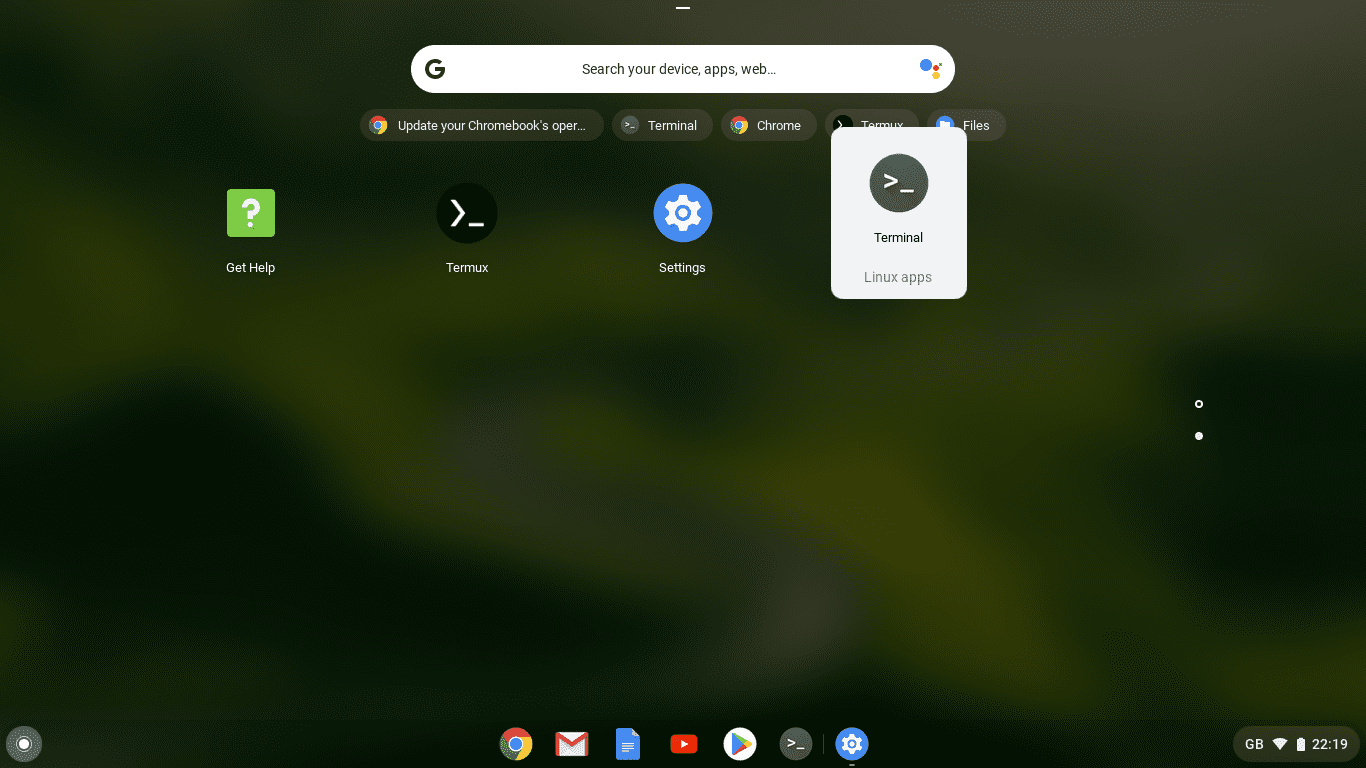Open the status tray showing 22:19
This screenshot has height=768, width=1366.
point(1297,744)
